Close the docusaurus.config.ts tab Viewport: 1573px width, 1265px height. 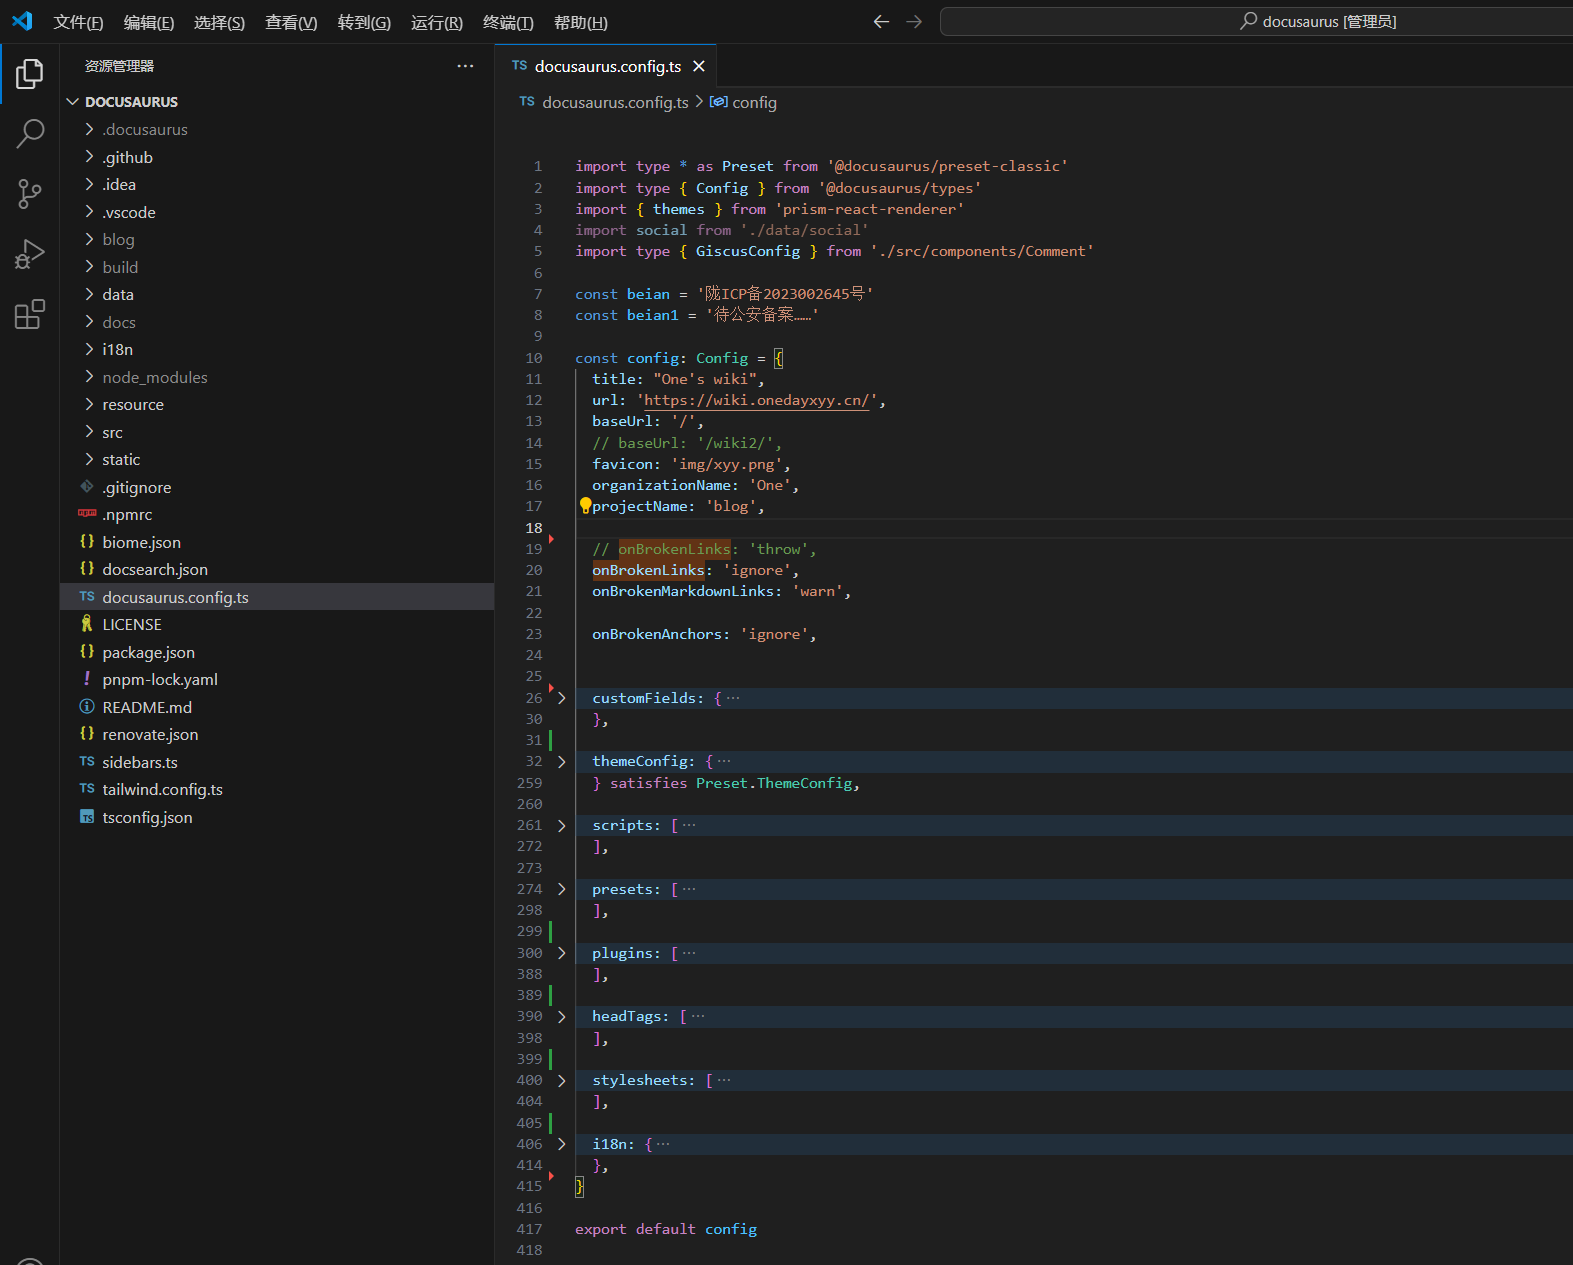point(699,66)
